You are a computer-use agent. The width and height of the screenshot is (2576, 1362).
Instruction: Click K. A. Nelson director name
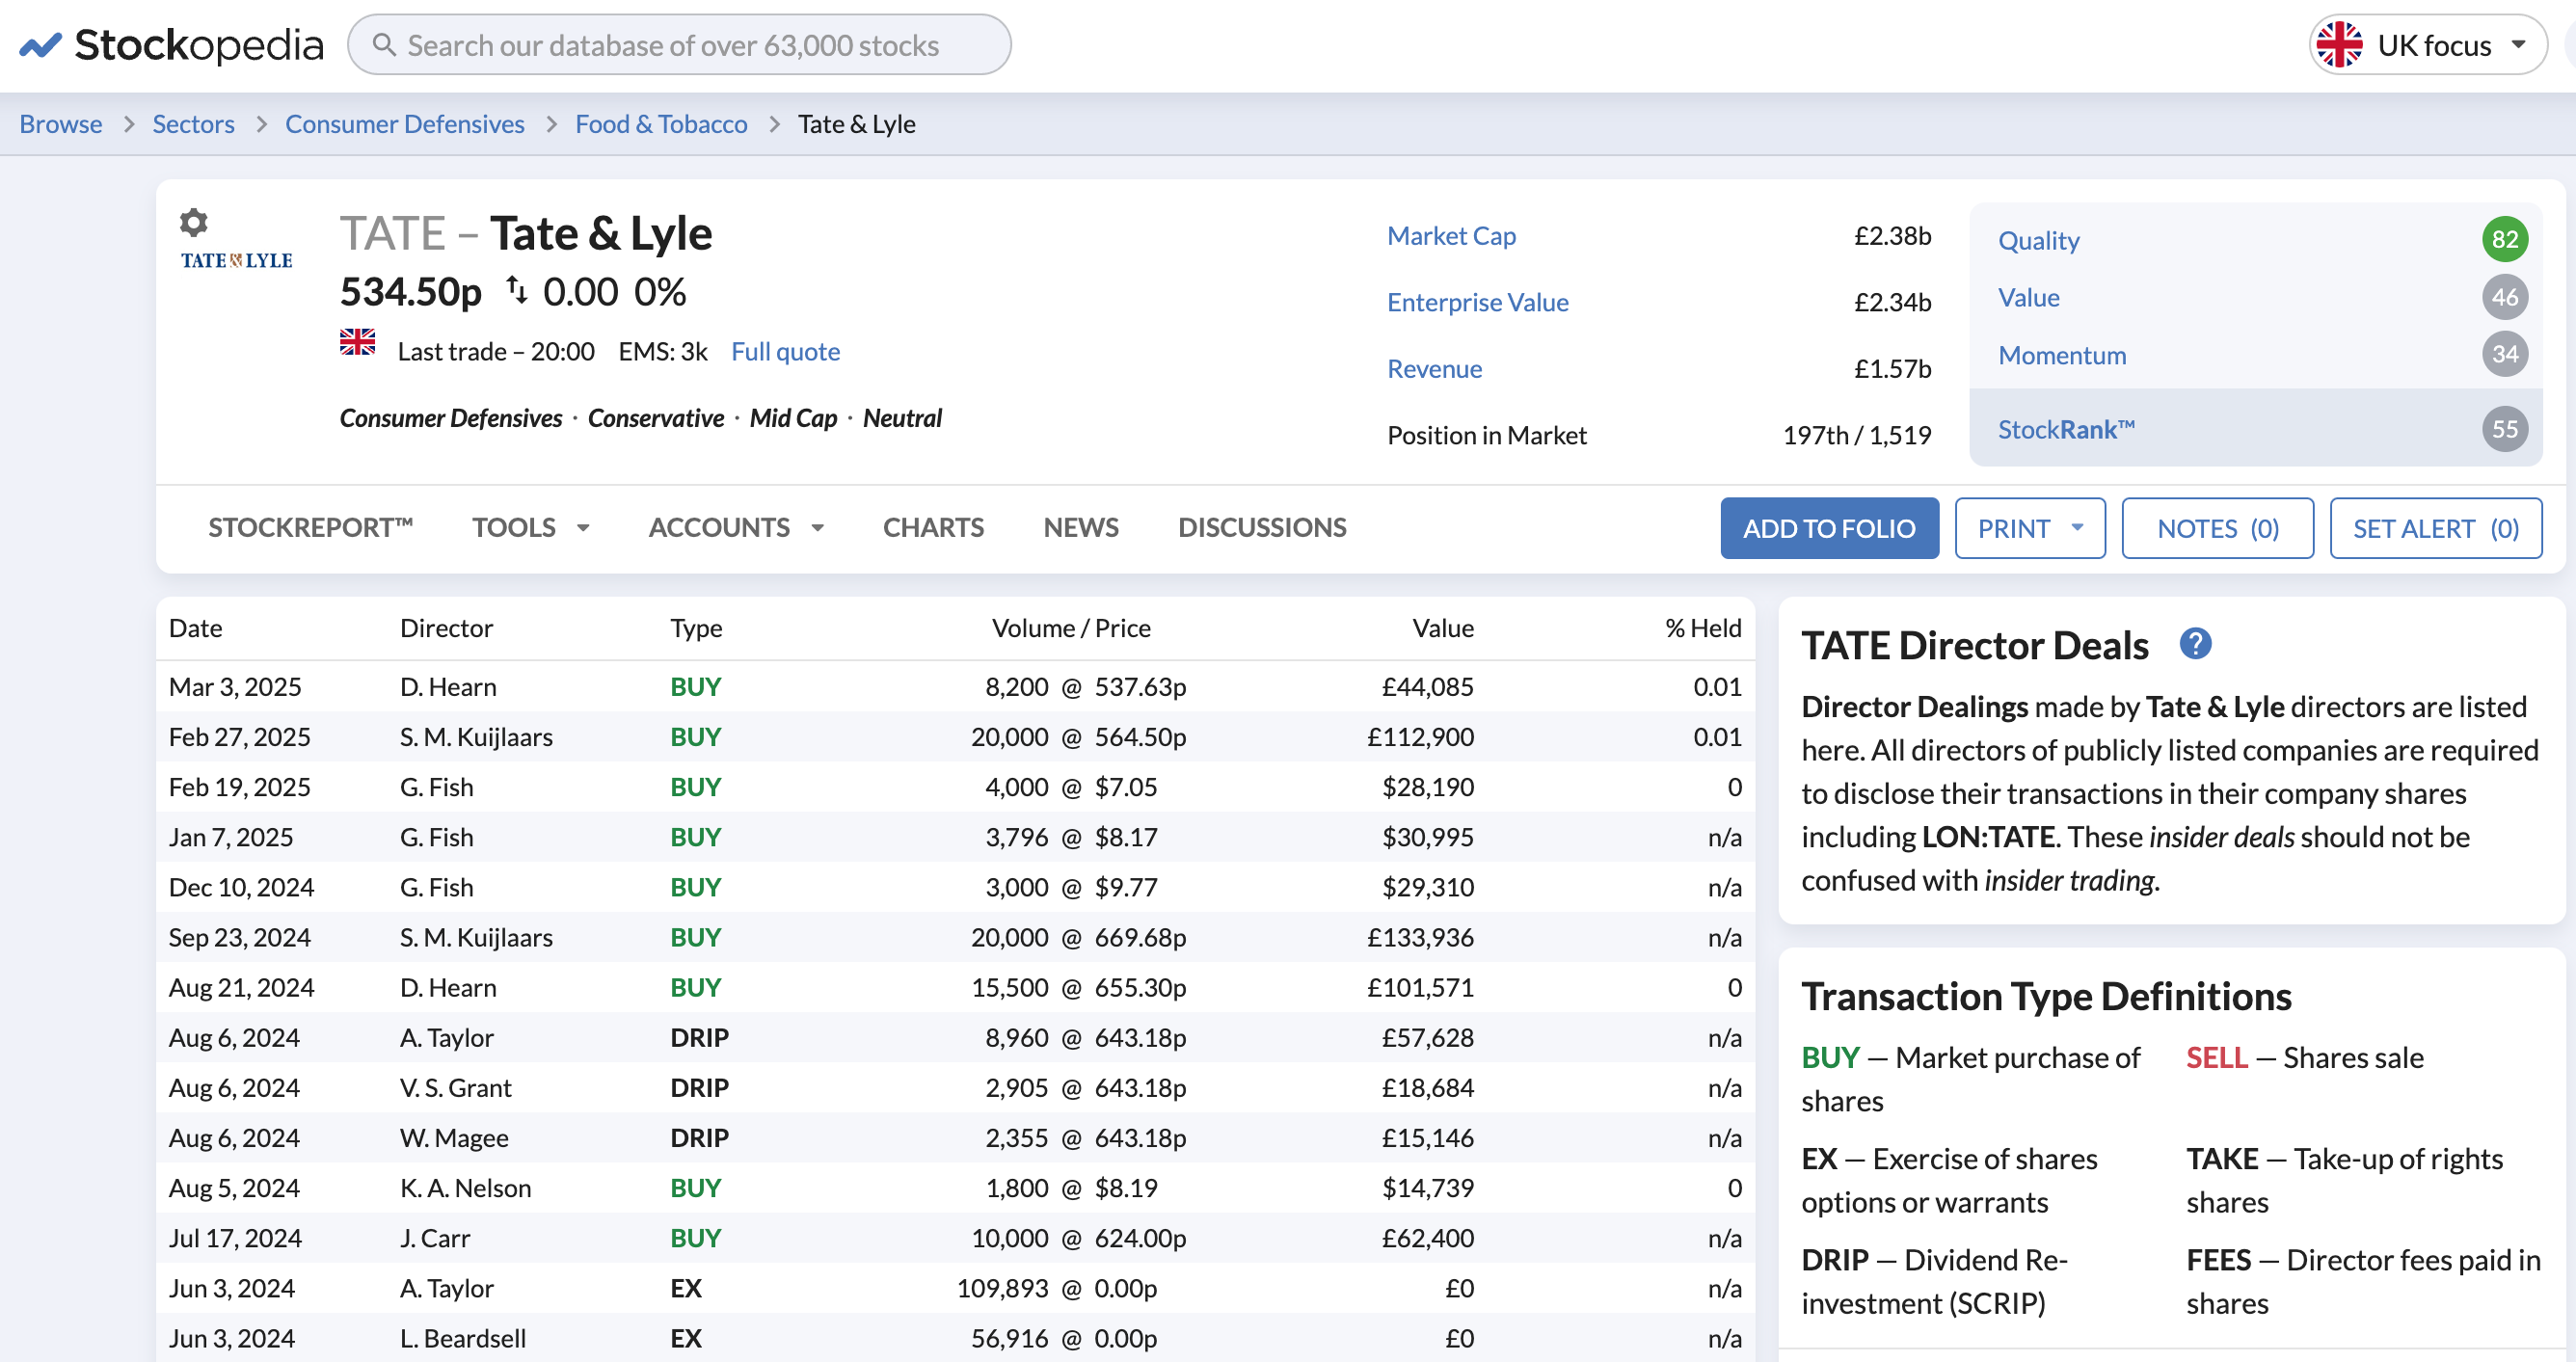click(x=465, y=1188)
